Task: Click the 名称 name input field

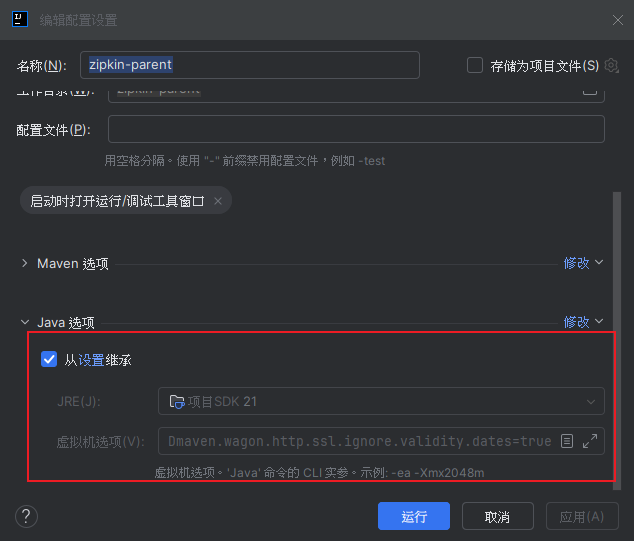Action: [250, 65]
